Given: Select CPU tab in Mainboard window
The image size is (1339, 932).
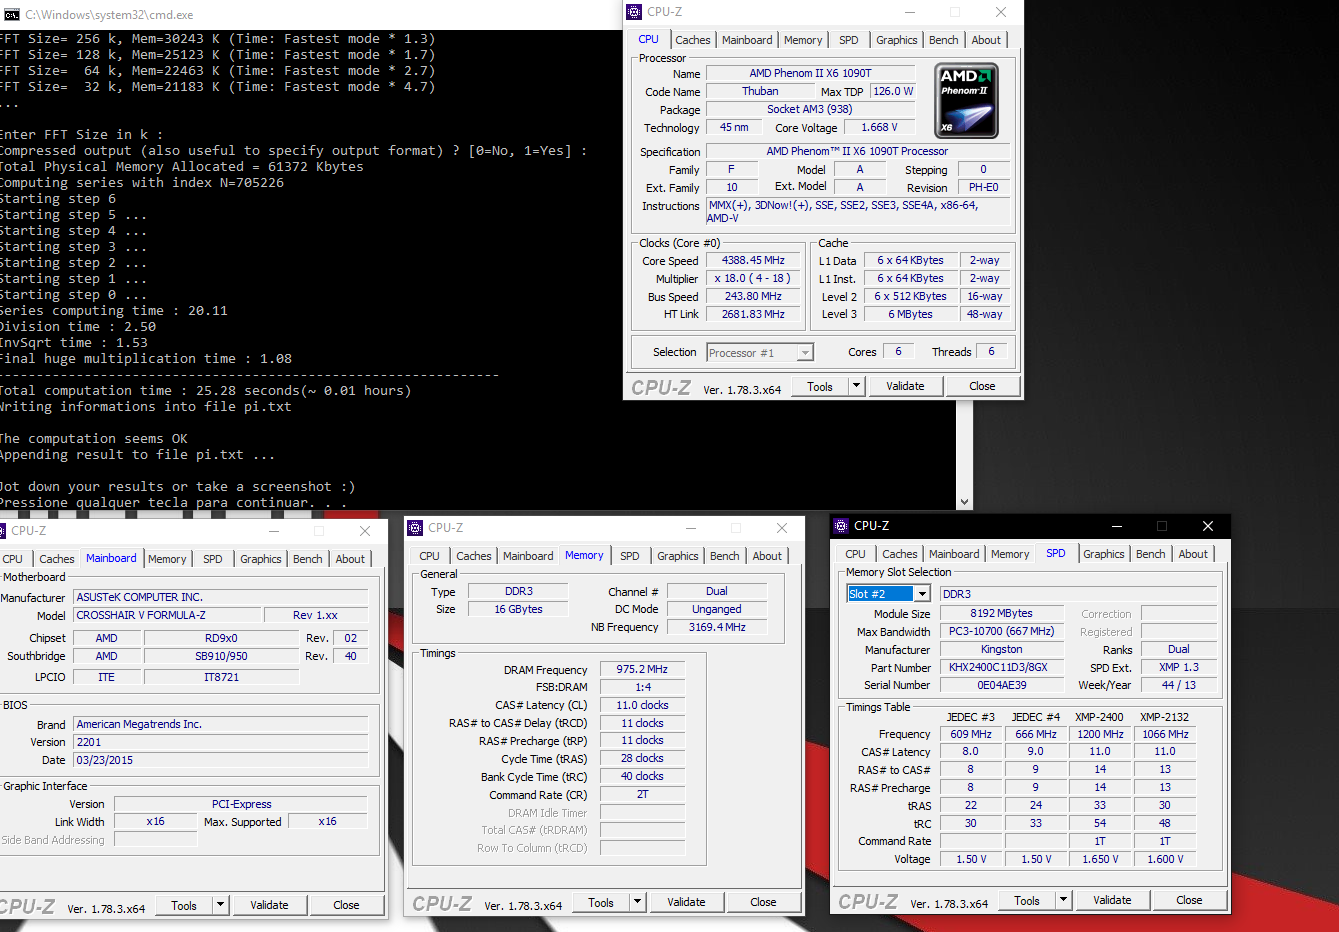Looking at the screenshot, I should tap(13, 559).
